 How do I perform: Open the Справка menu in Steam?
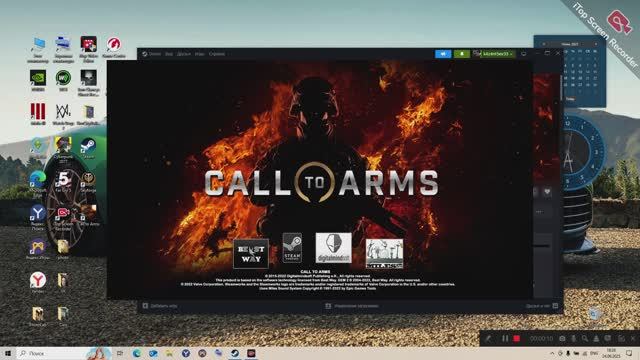click(x=217, y=54)
